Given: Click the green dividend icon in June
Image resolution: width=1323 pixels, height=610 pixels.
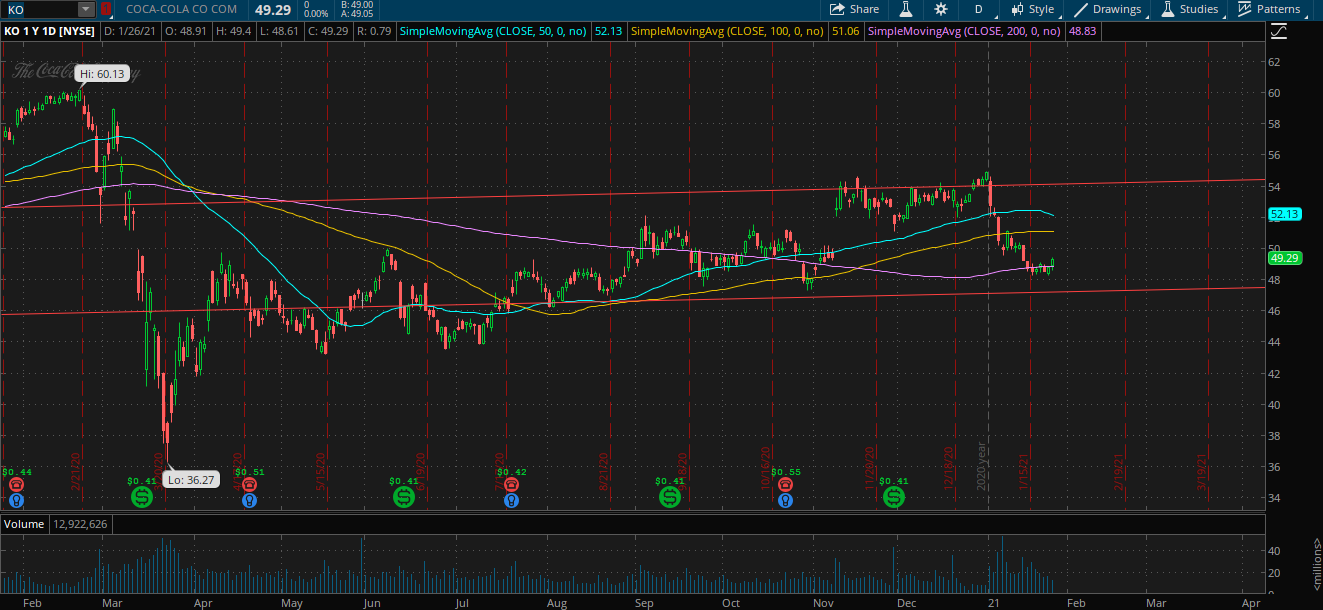Looking at the screenshot, I should point(405,497).
